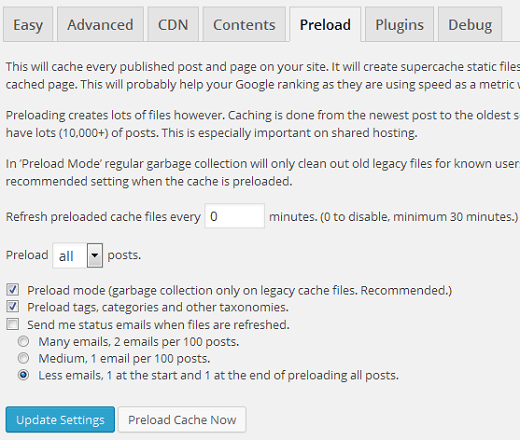
Task: Enable Send me status emails checkbox
Action: [13, 324]
